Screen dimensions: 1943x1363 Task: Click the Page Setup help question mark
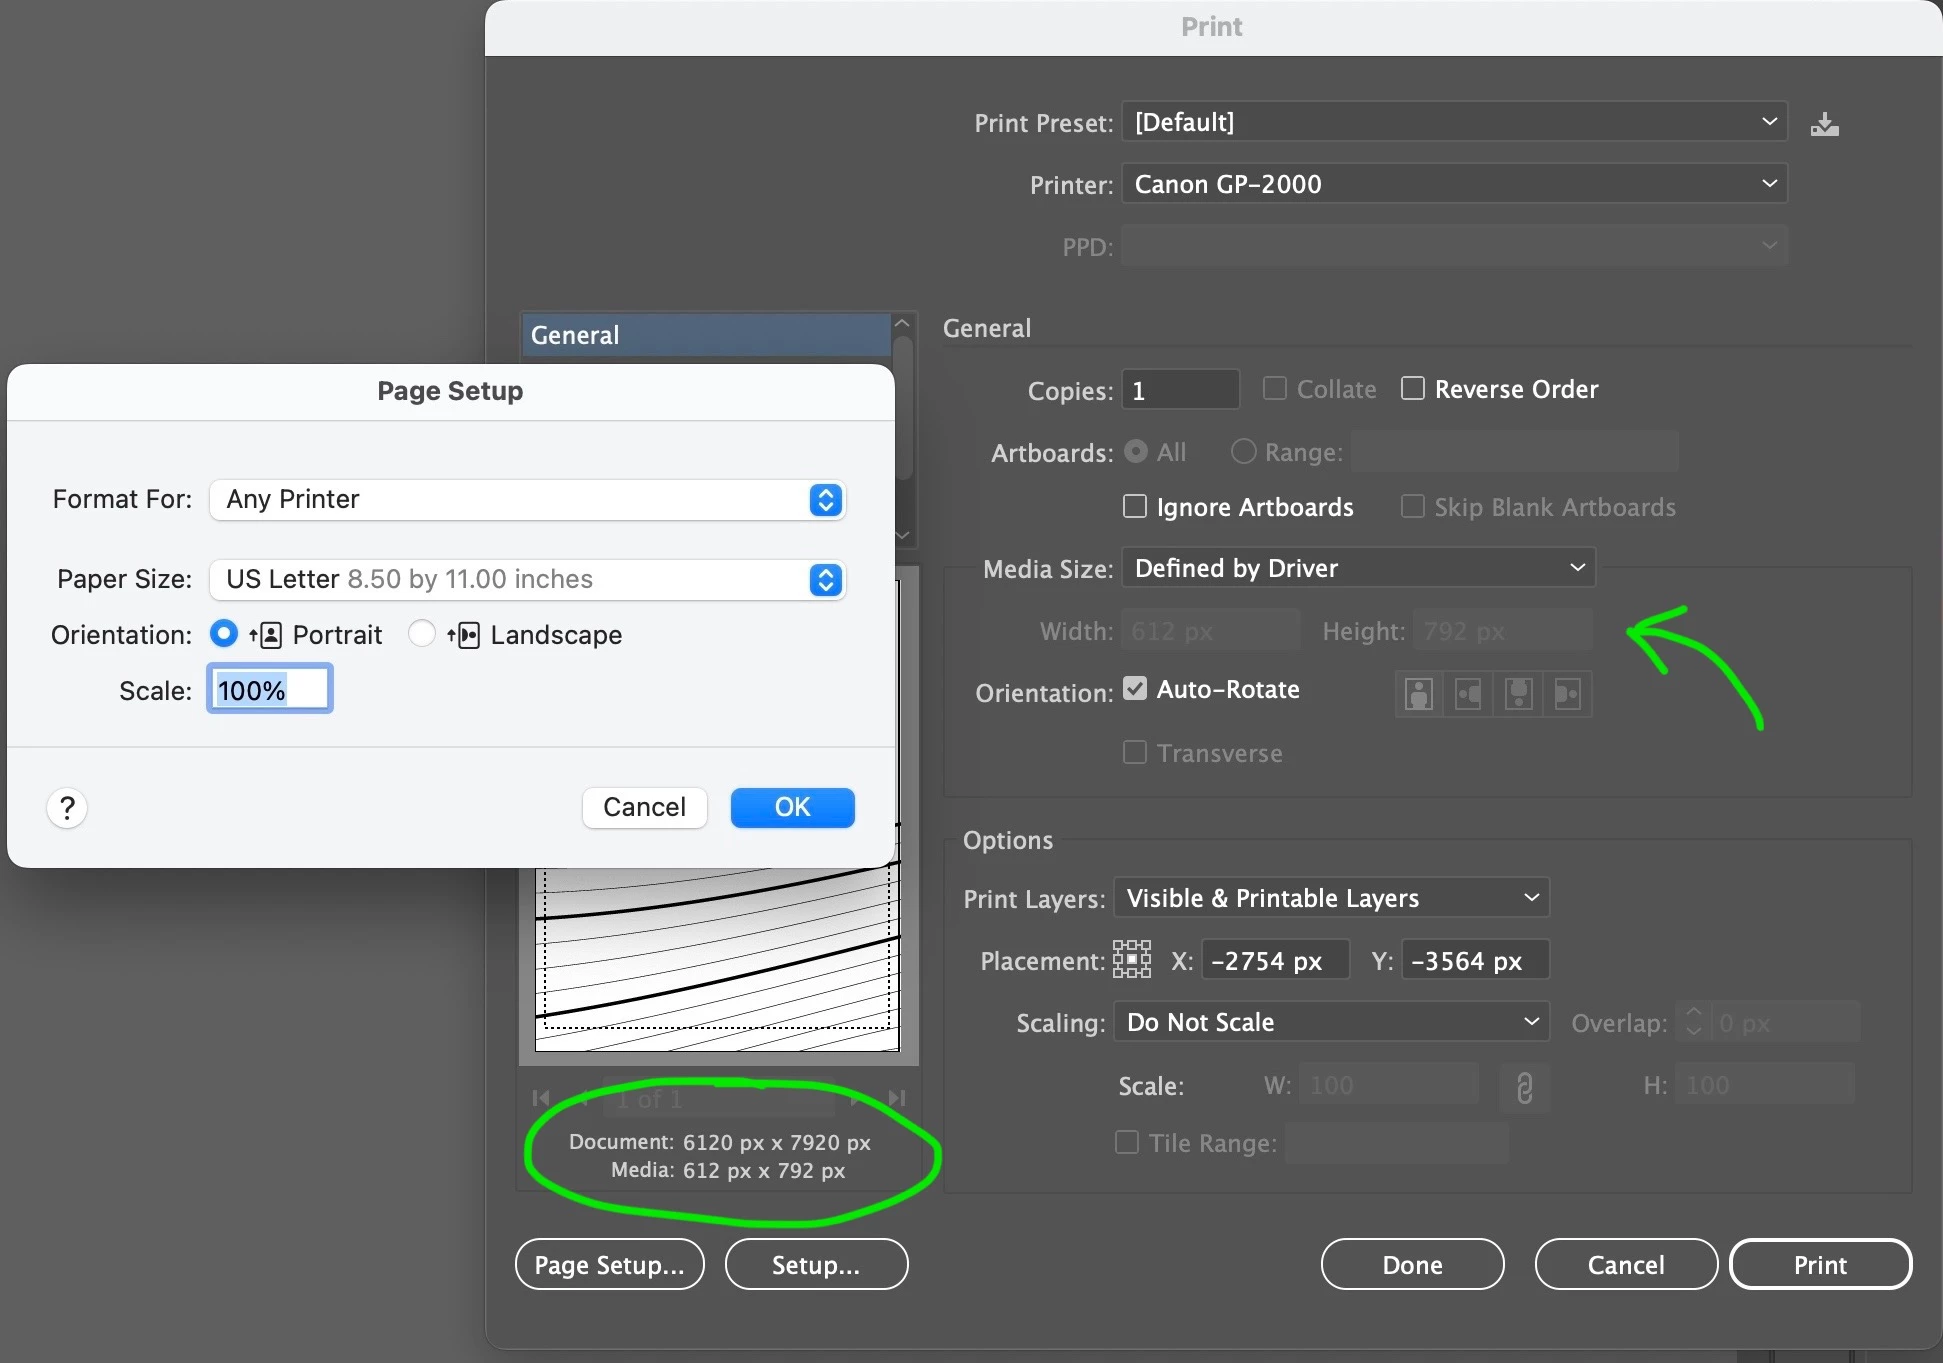click(67, 807)
